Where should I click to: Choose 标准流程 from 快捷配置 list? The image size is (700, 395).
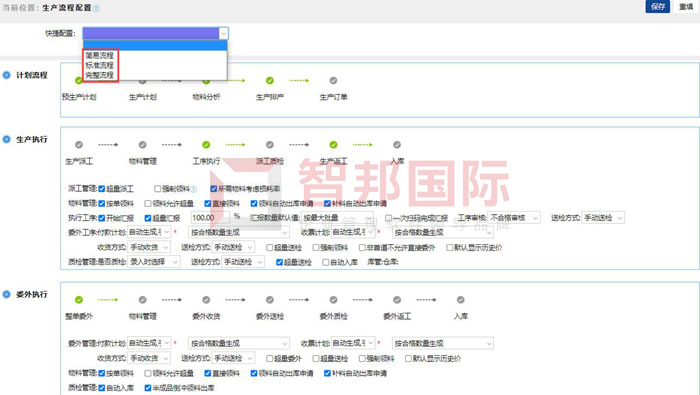tap(100, 65)
